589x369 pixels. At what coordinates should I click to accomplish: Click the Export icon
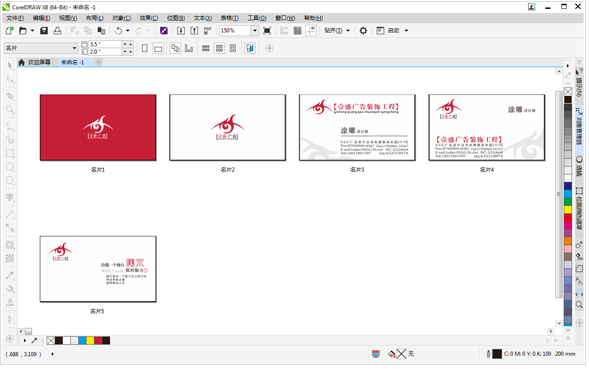point(194,31)
